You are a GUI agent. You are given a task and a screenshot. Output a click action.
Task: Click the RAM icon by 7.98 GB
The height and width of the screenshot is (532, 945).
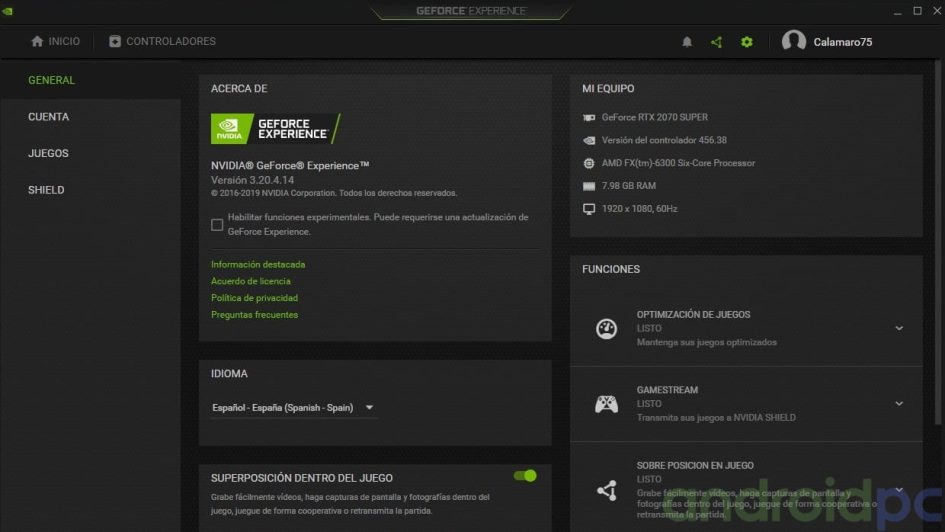(x=589, y=186)
